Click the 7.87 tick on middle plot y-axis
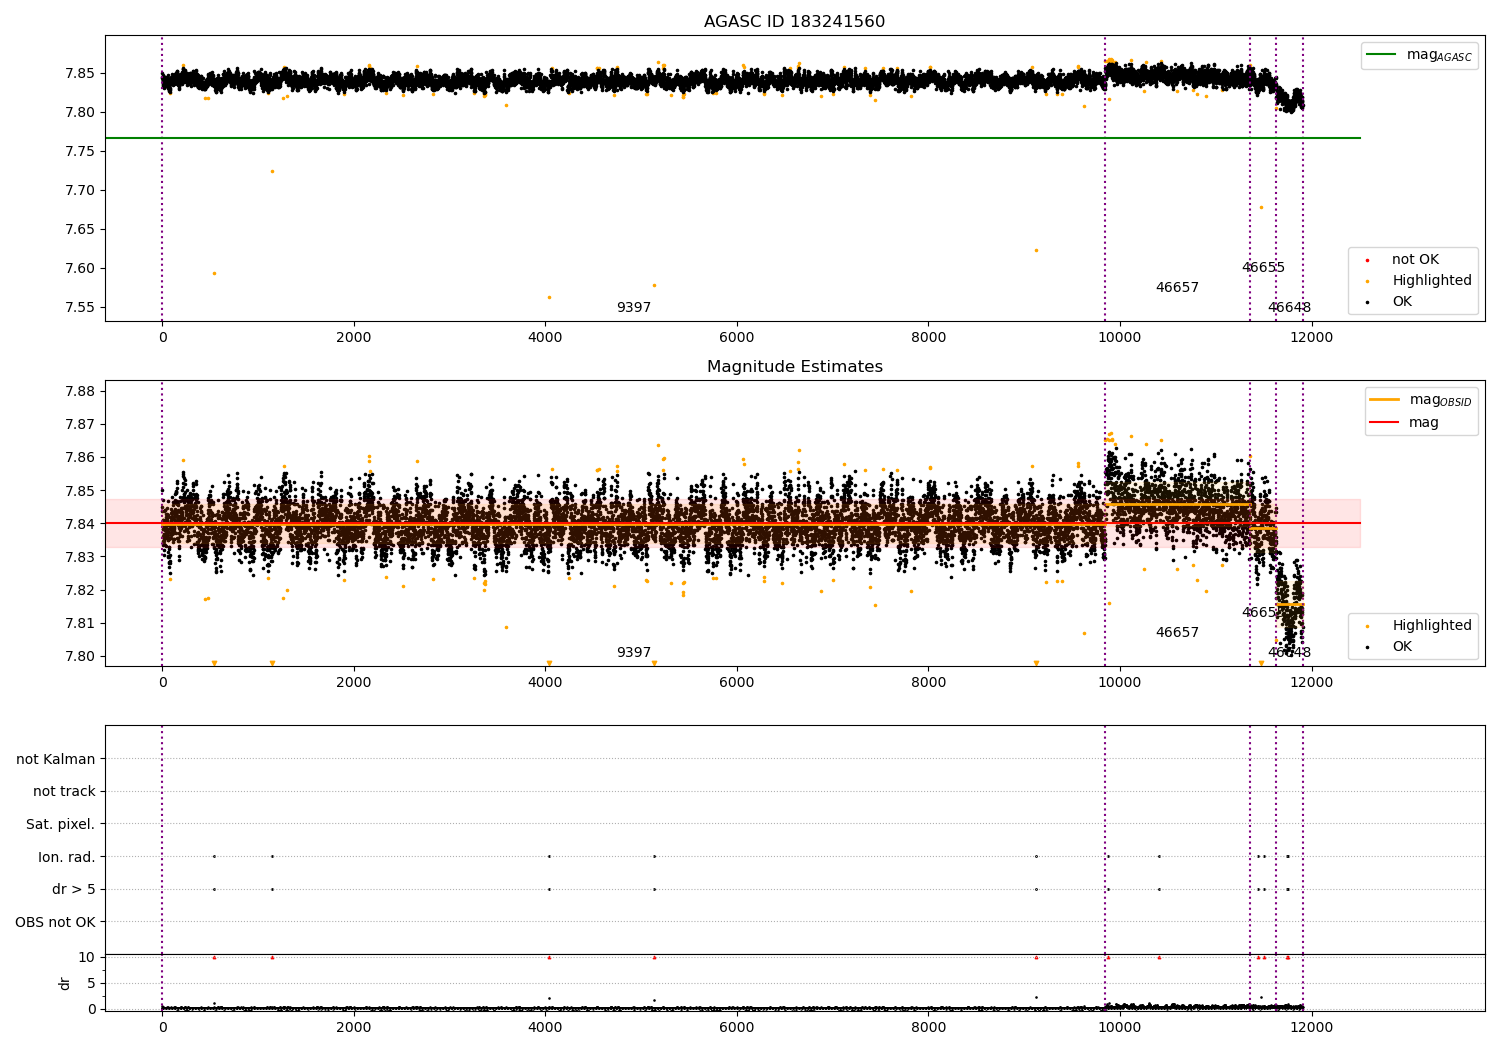The height and width of the screenshot is (1050, 1500). click(x=78, y=425)
